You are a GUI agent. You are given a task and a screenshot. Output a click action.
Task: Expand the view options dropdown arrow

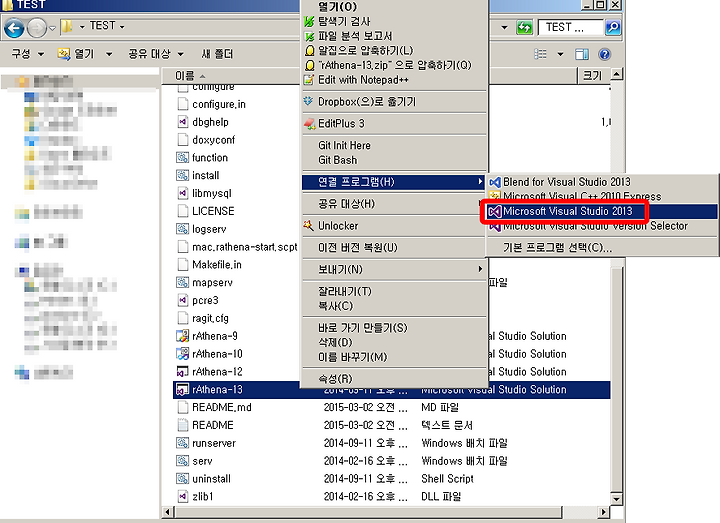coord(560,54)
